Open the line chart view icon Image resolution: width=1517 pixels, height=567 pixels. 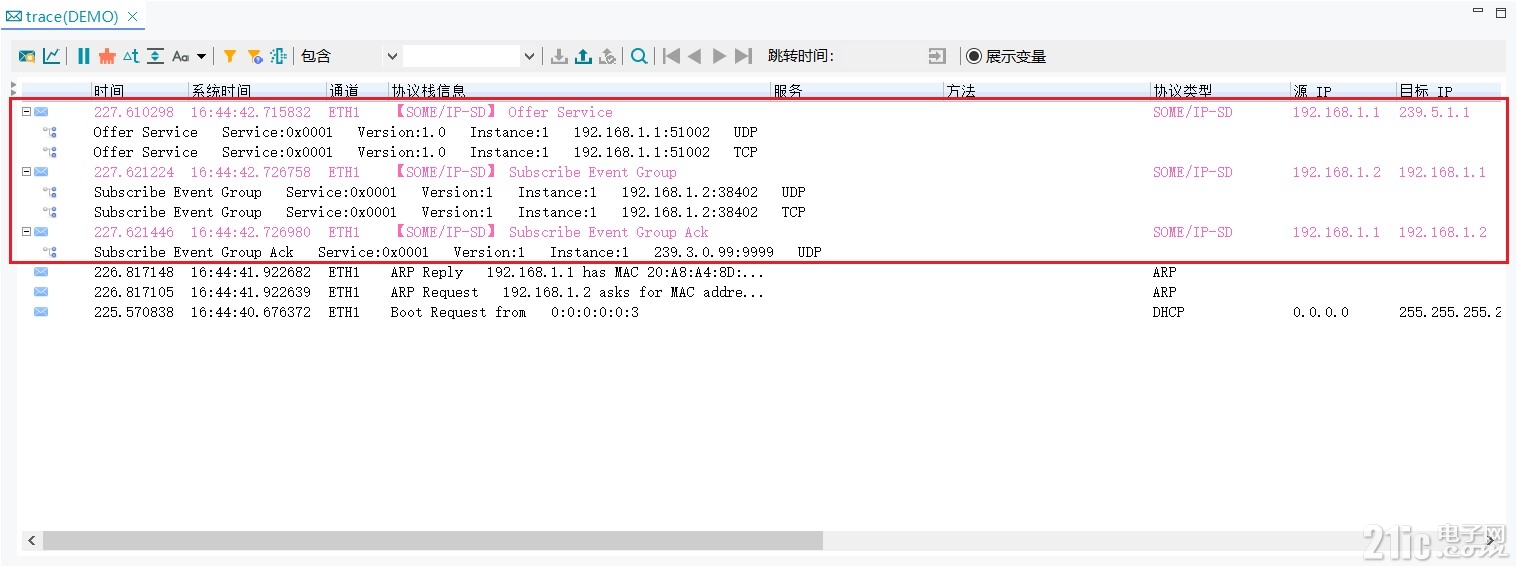pyautogui.click(x=51, y=56)
